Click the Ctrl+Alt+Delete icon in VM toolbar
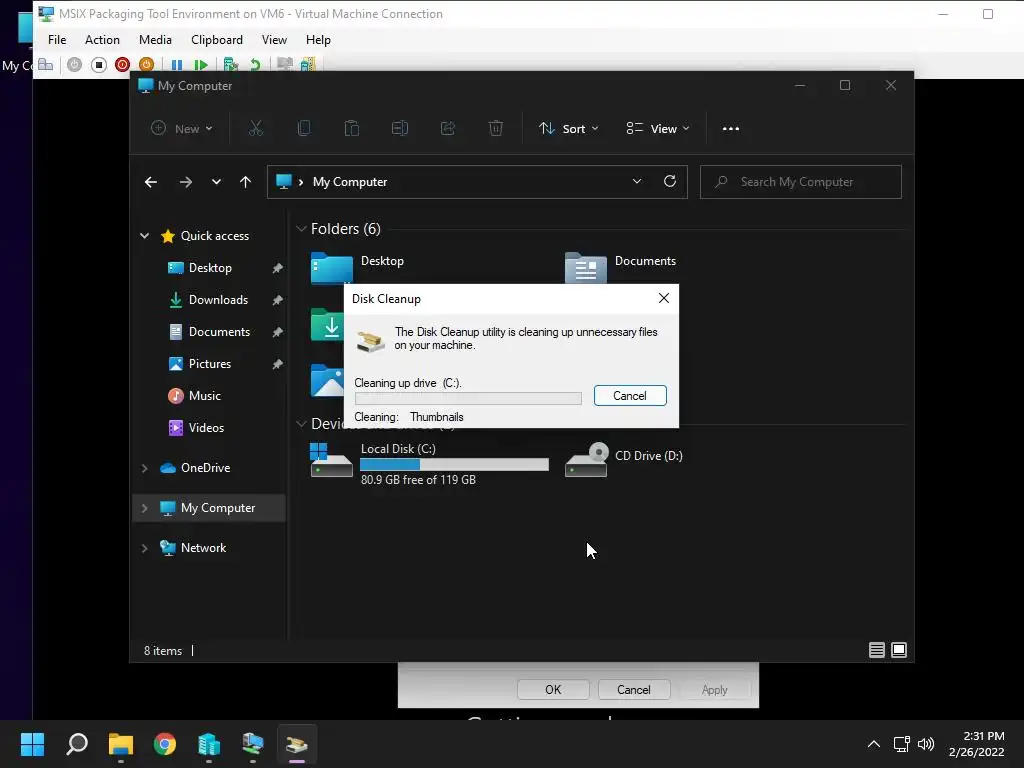 [x=45, y=65]
